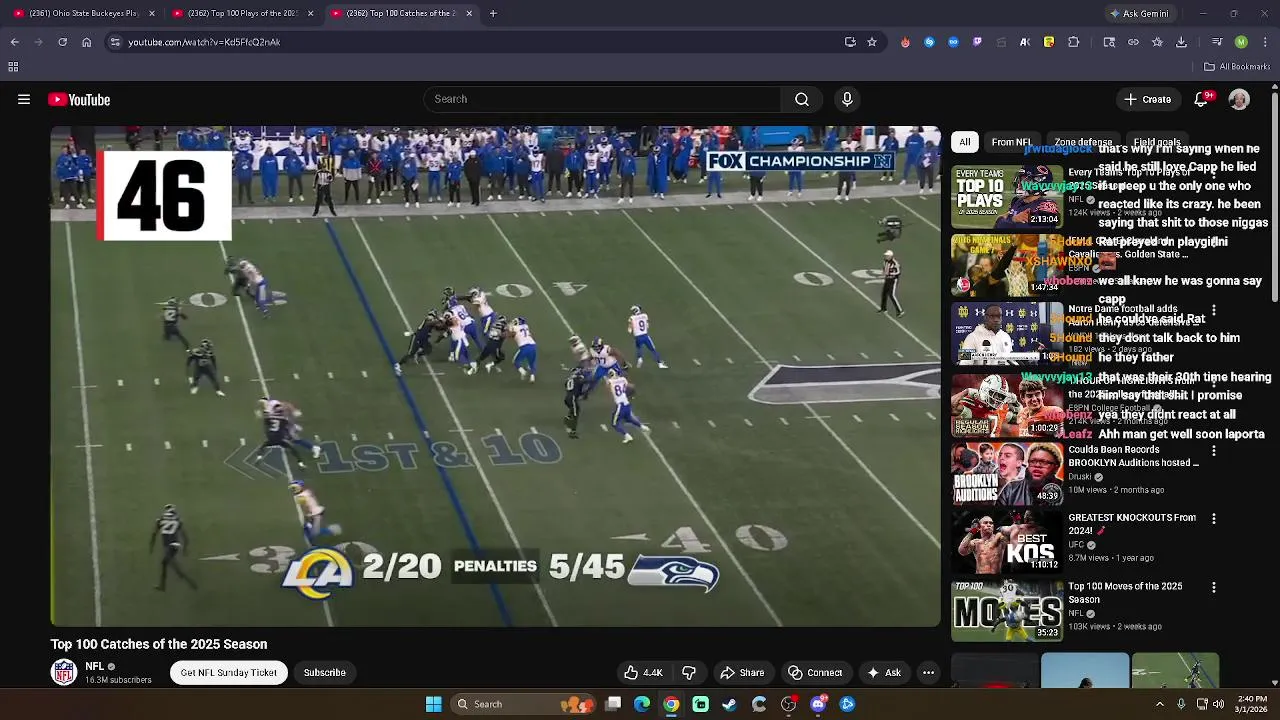Open more actions ellipsis under video
The width and height of the screenshot is (1280, 720).
coord(928,672)
